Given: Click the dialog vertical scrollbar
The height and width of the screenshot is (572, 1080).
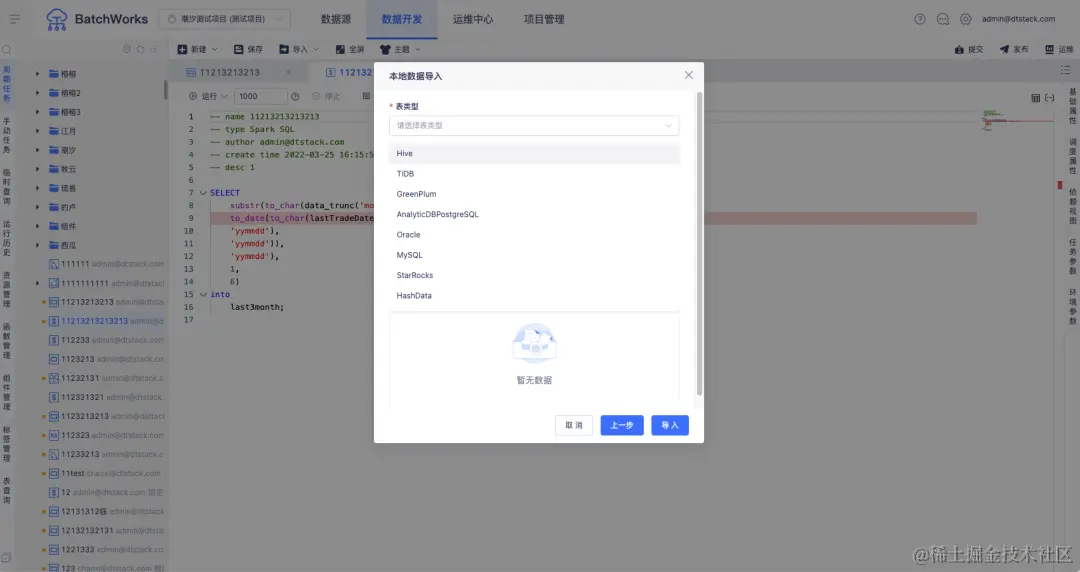Looking at the screenshot, I should click(699, 244).
